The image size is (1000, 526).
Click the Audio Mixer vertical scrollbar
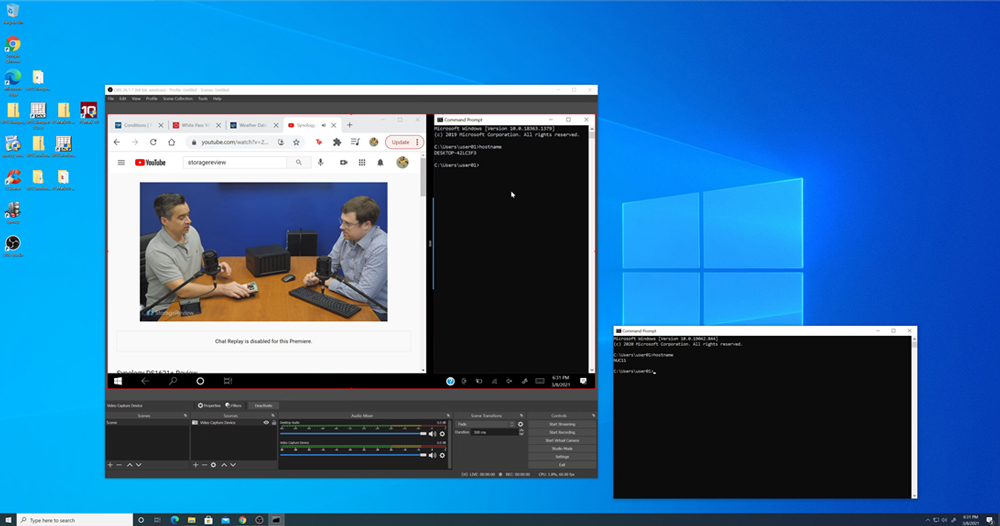[450, 444]
